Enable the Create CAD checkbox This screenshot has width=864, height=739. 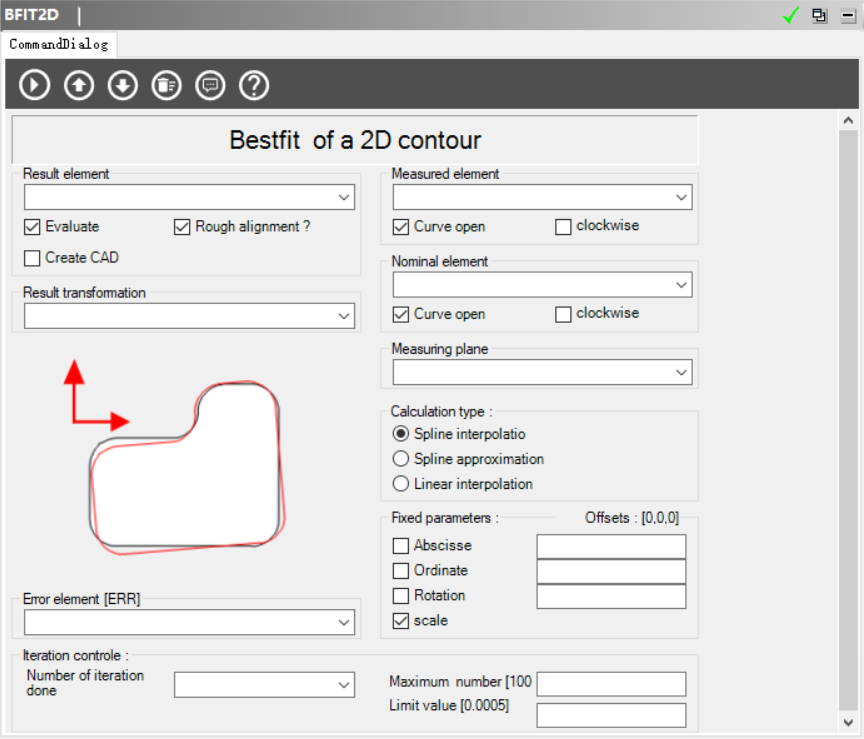32,258
